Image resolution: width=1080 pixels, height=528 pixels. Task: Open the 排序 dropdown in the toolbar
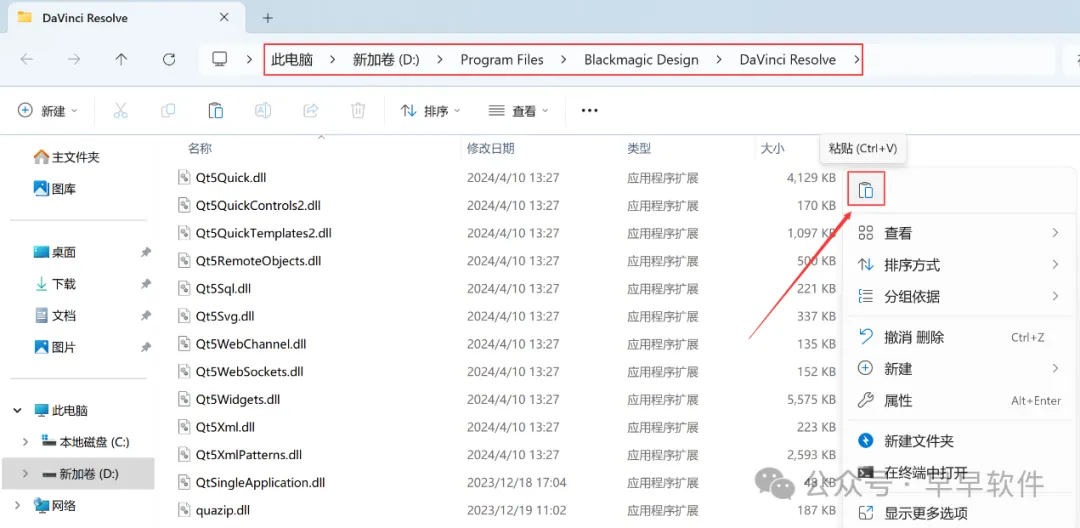430,110
